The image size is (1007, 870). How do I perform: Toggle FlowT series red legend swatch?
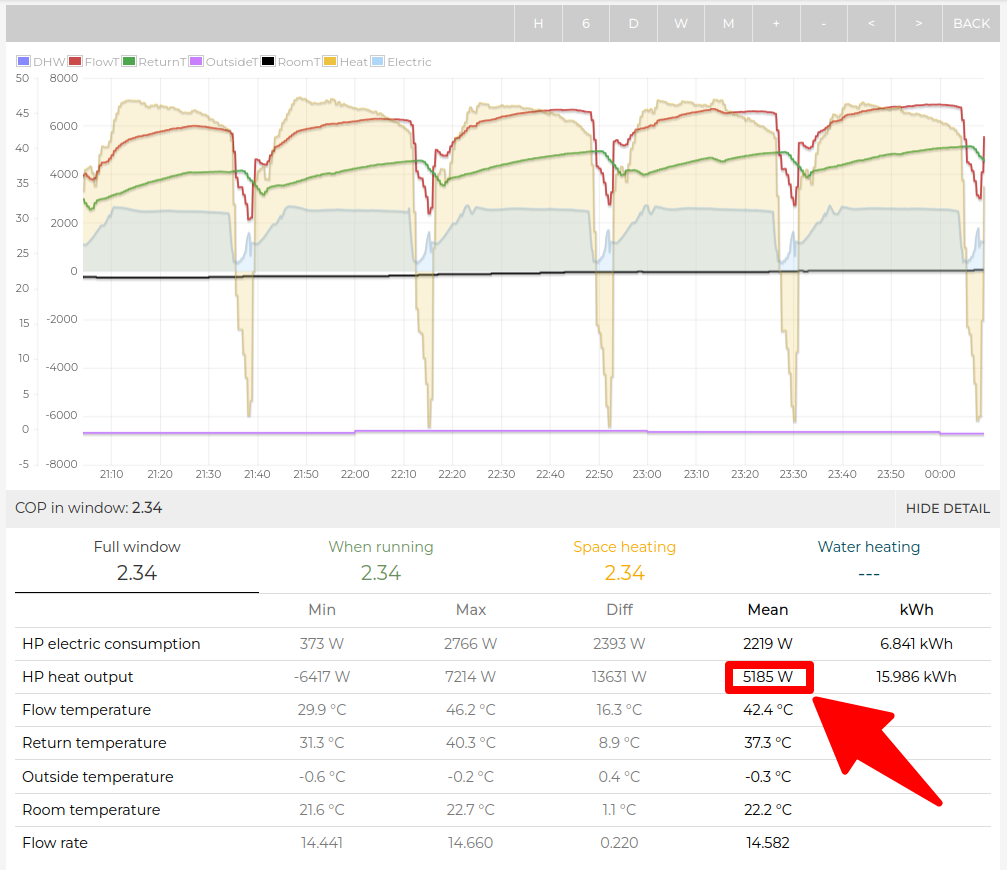[x=75, y=62]
